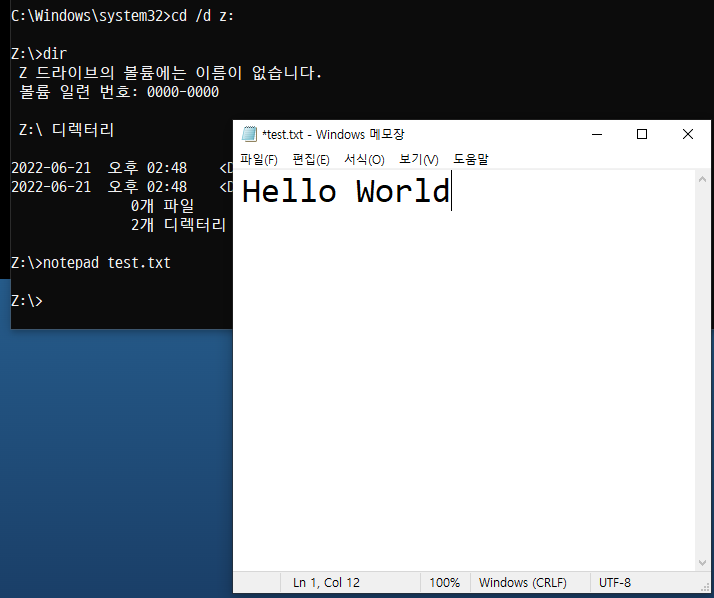Open the 편집(E) menu in Notepad
Image resolution: width=714 pixels, height=598 pixels.
pyautogui.click(x=311, y=159)
